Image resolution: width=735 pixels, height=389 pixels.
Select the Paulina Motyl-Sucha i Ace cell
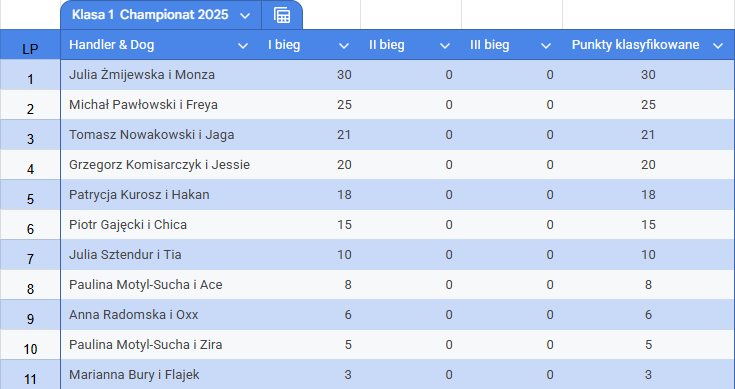(x=161, y=285)
